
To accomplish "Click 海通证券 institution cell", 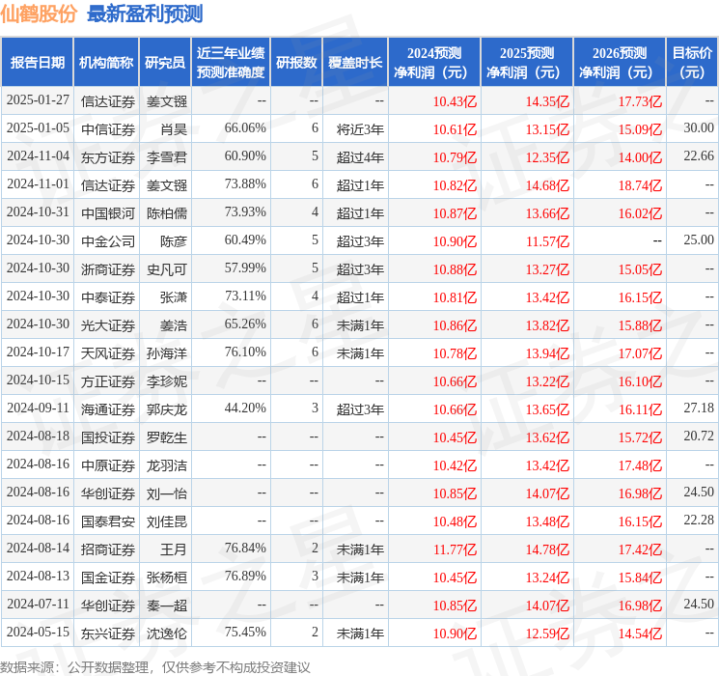I will point(108,410).
